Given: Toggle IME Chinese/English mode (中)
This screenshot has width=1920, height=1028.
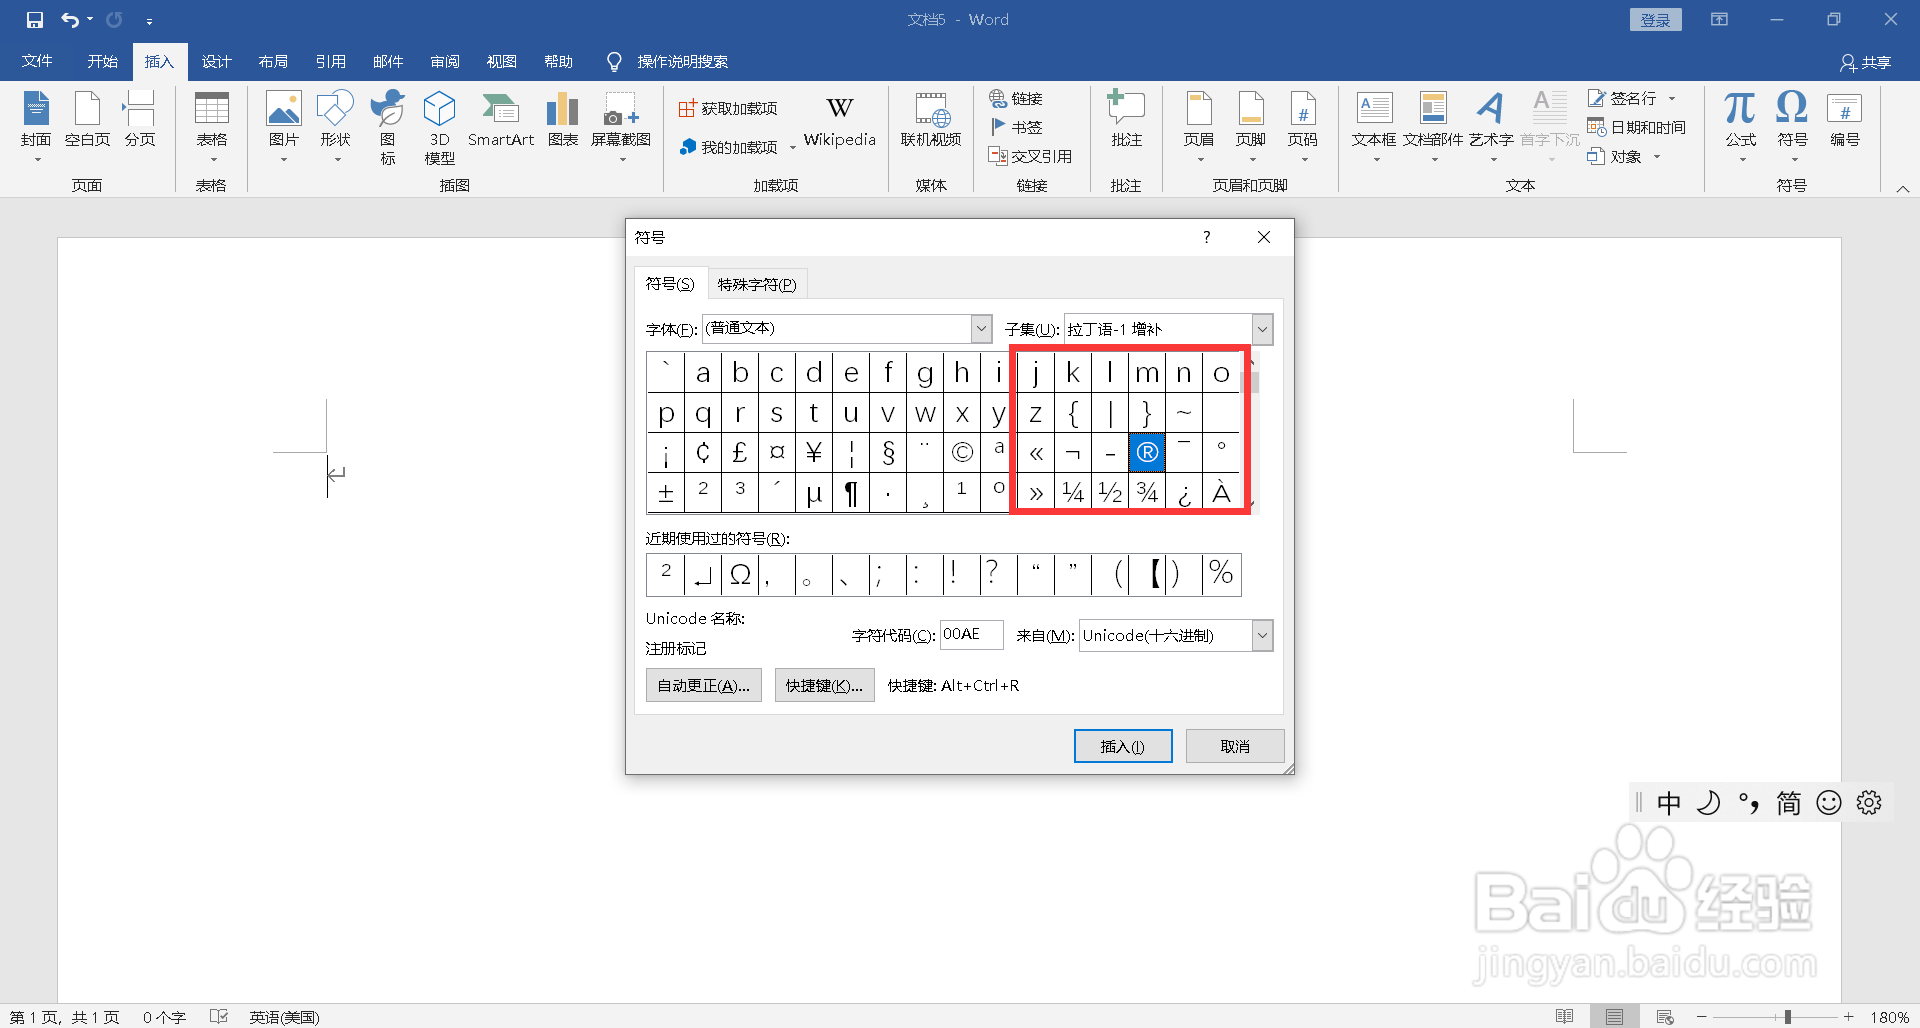Looking at the screenshot, I should click(1669, 803).
